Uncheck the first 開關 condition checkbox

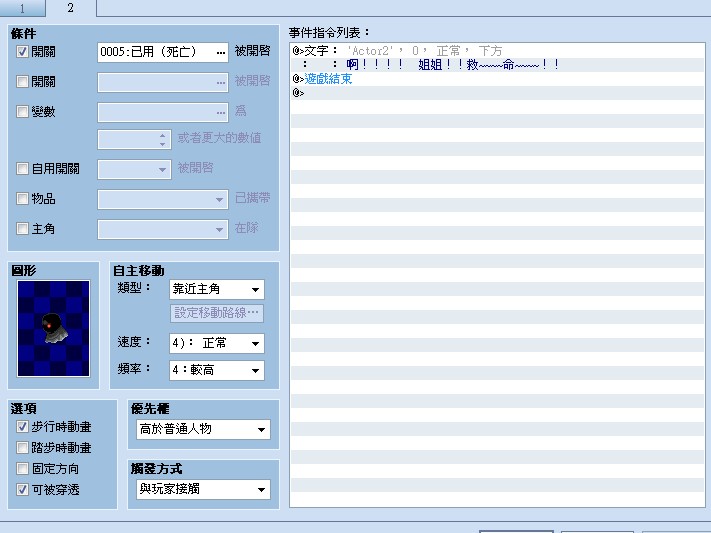coord(22,52)
